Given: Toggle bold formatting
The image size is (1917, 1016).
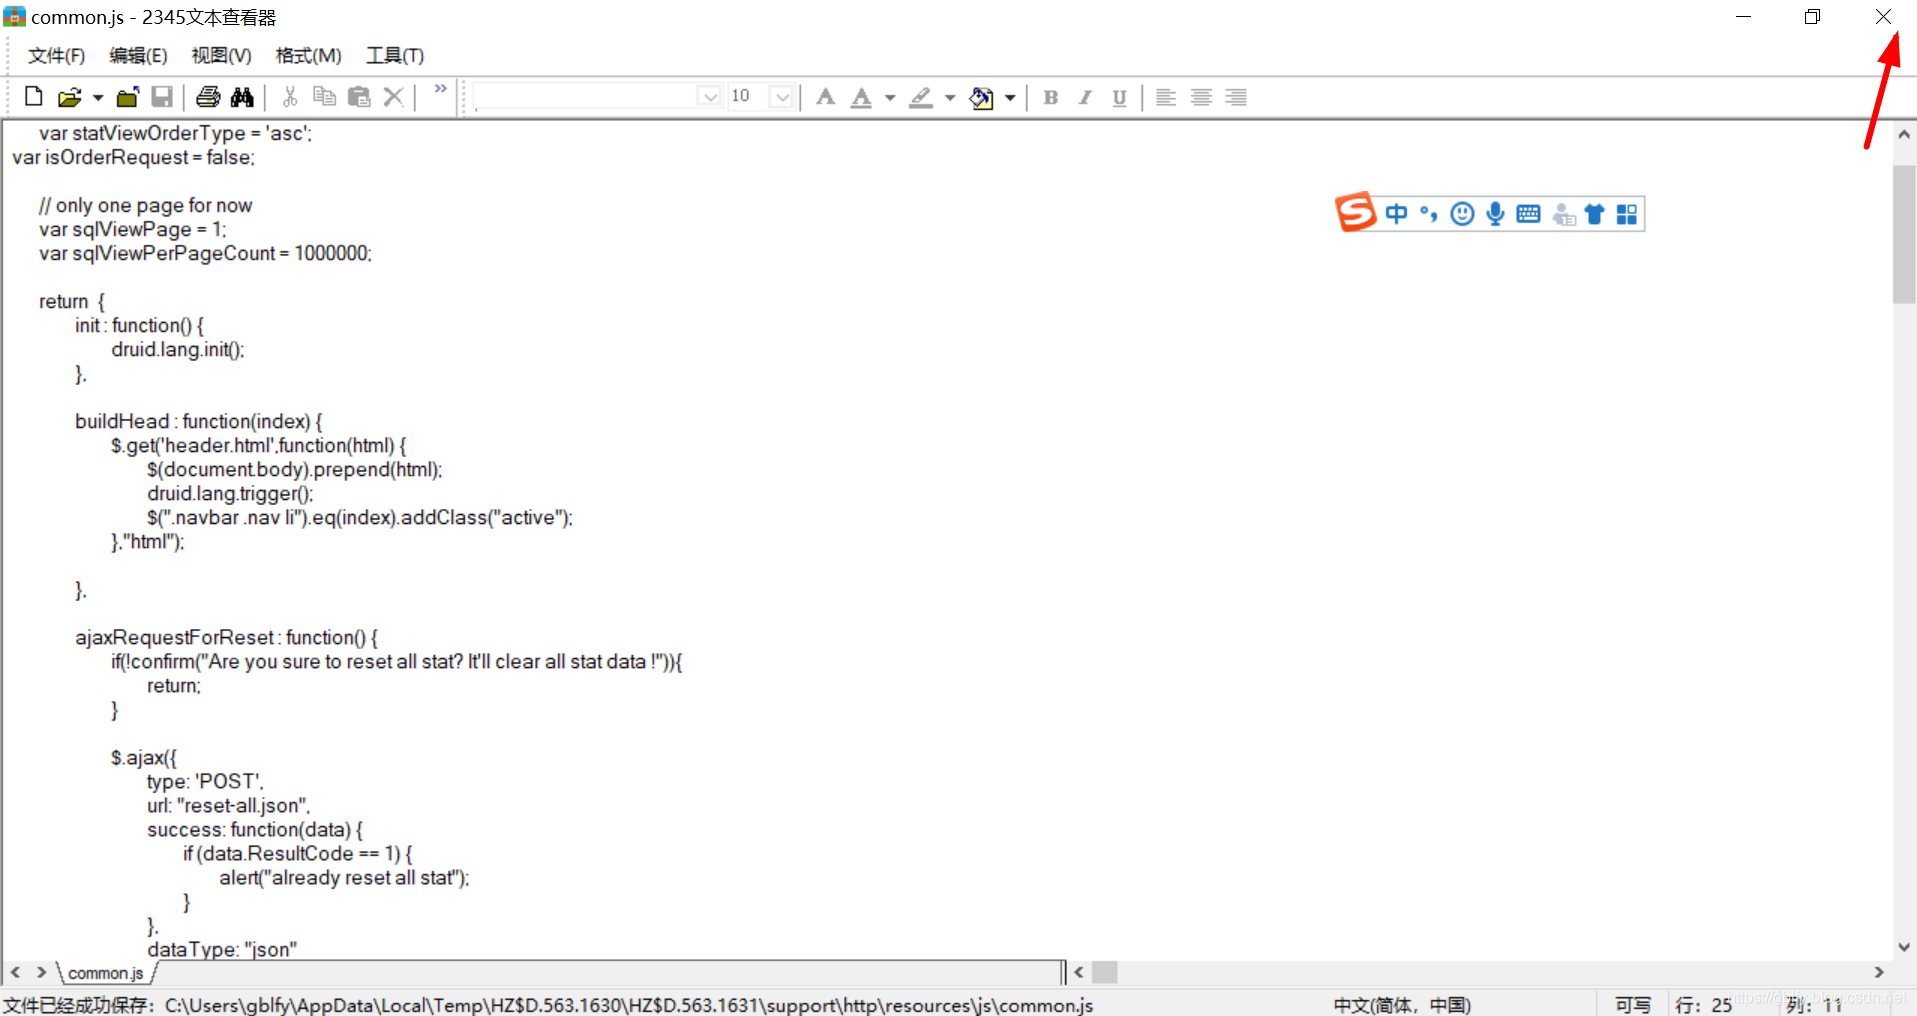Looking at the screenshot, I should [1050, 97].
